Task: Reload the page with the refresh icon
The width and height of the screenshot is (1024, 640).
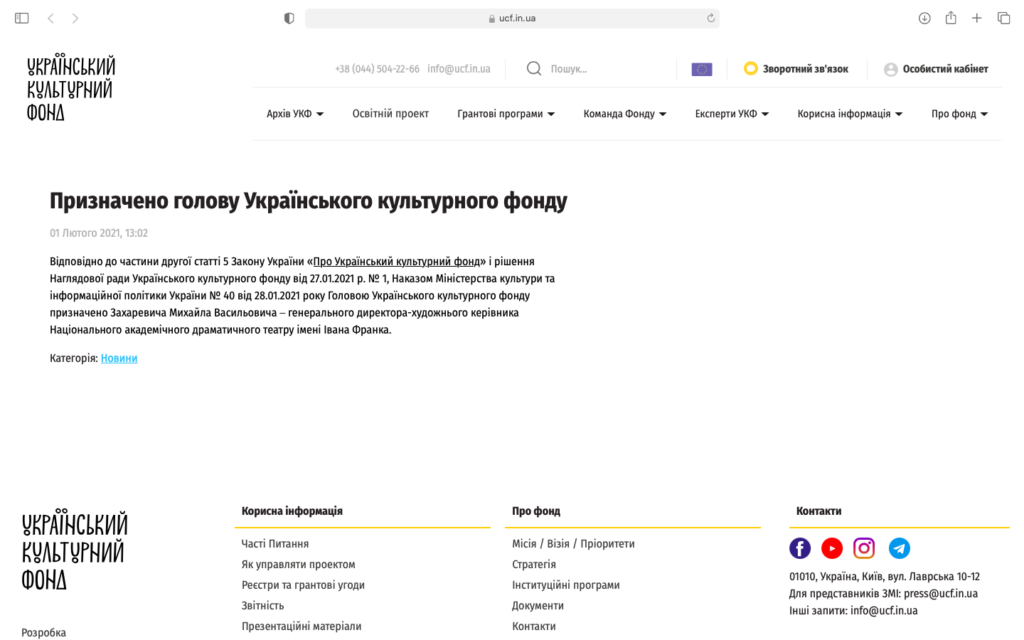Action: point(711,18)
